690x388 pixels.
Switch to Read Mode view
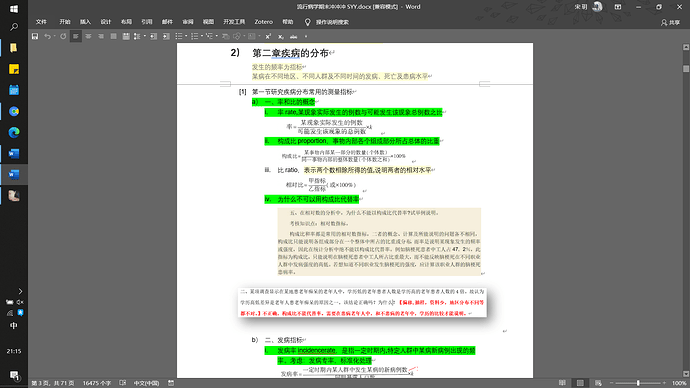562,383
